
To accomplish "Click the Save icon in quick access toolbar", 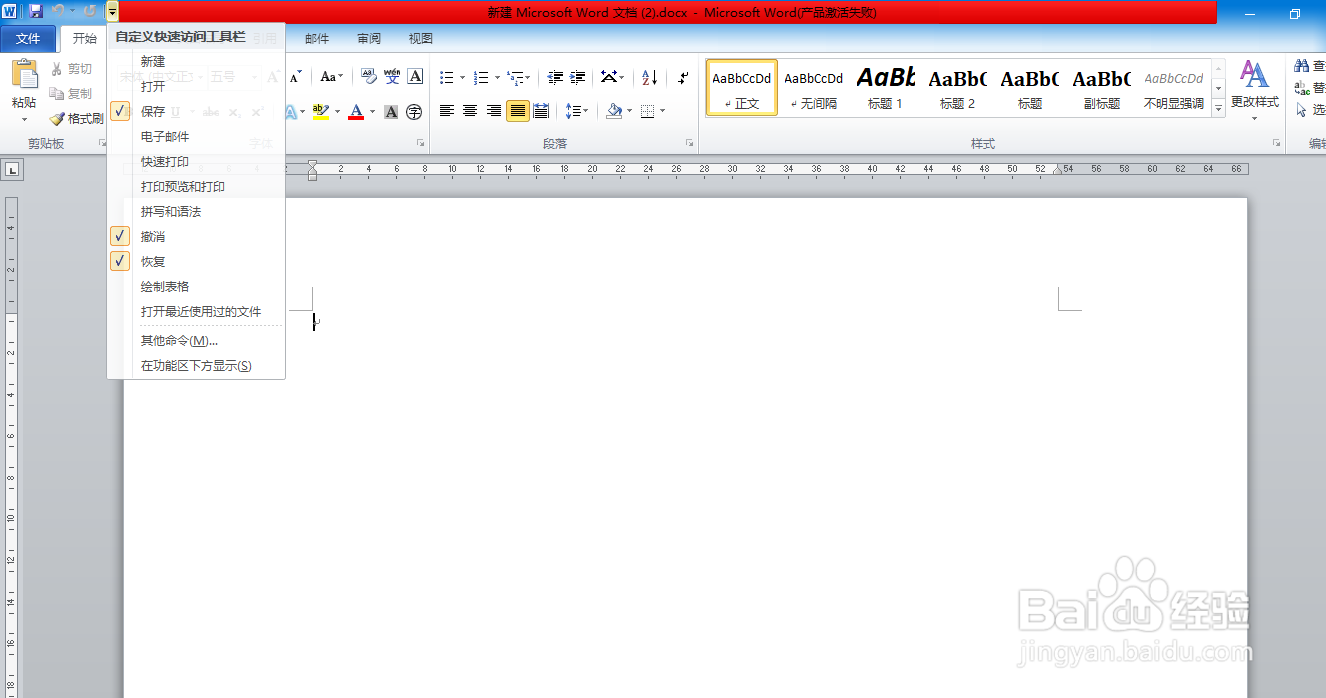I will click(x=36, y=11).
